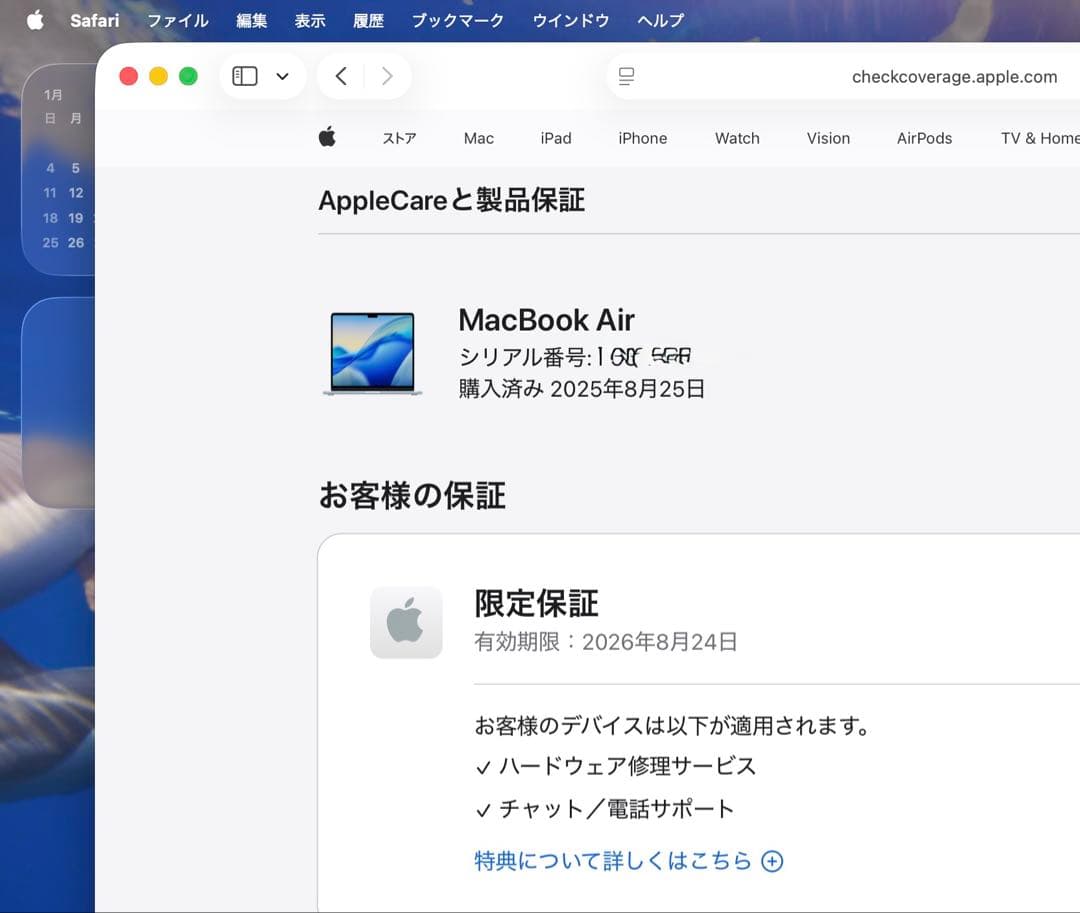The image size is (1080, 913).
Task: Select the iPhone tab in Apple navigation
Action: [642, 138]
